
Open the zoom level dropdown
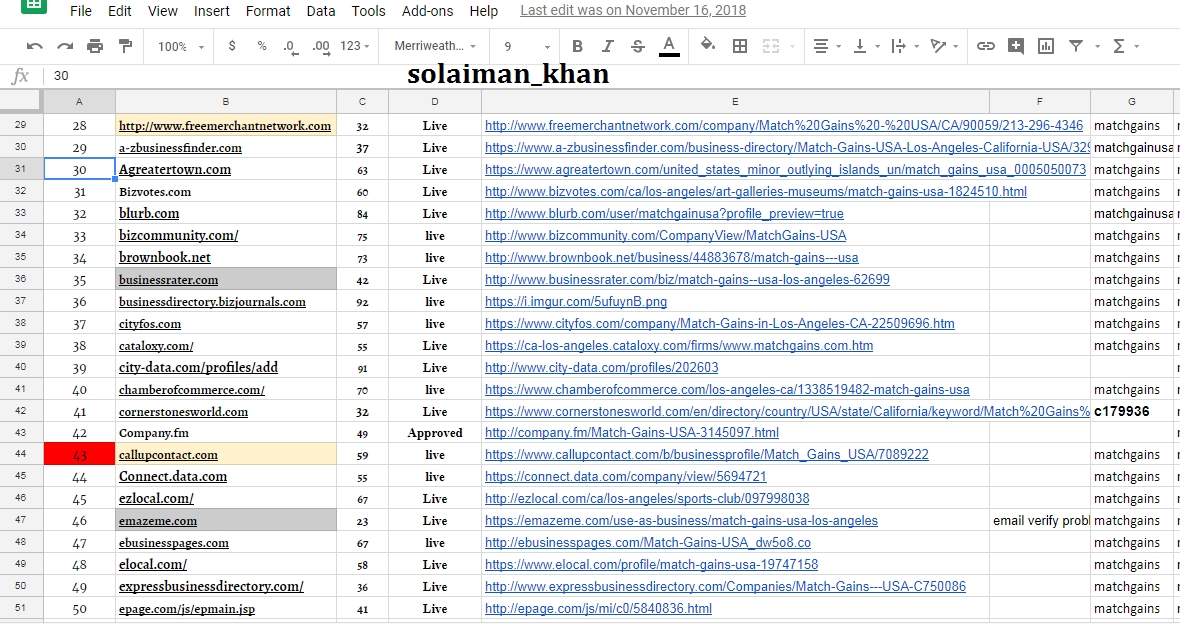tap(181, 46)
